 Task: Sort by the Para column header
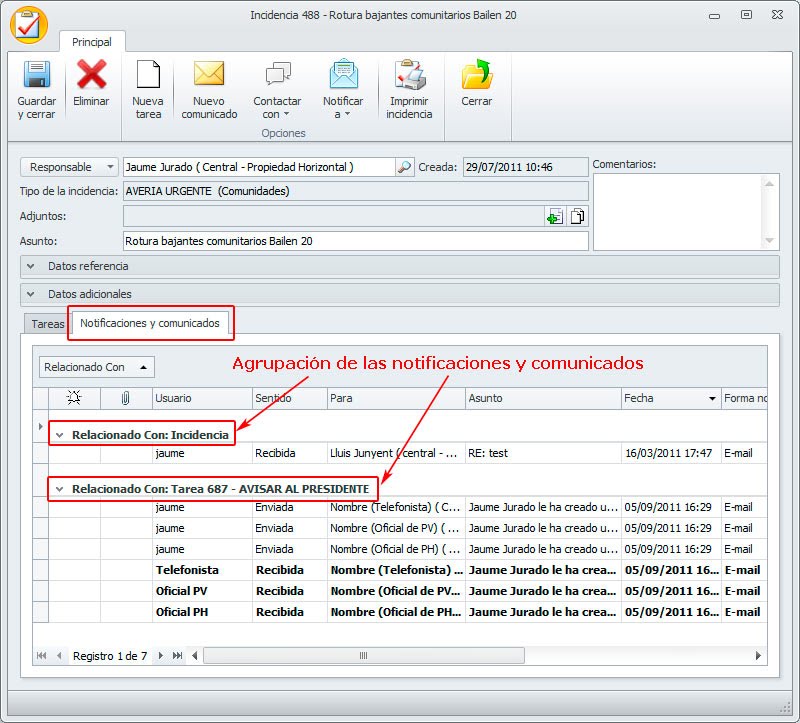point(396,398)
